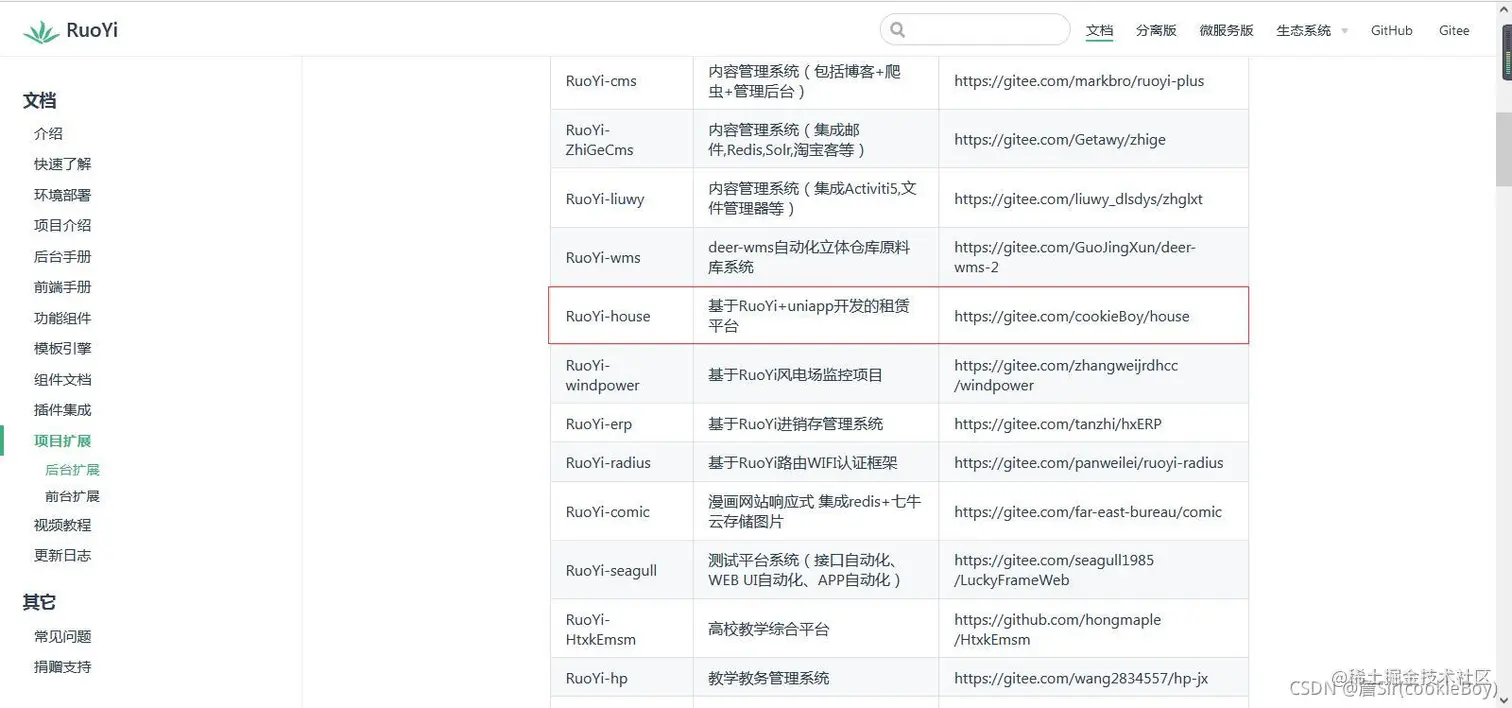
Task: Click the RuoYi-ZhiGeCms table cell
Action: 621,139
